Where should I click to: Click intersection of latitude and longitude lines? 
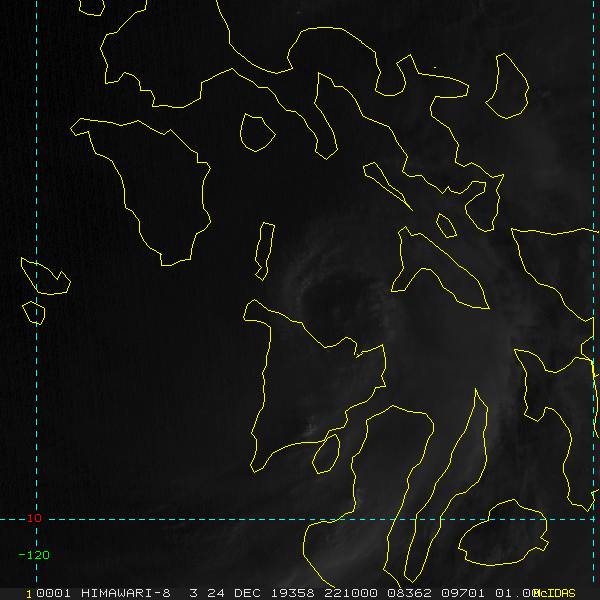[x=37, y=519]
